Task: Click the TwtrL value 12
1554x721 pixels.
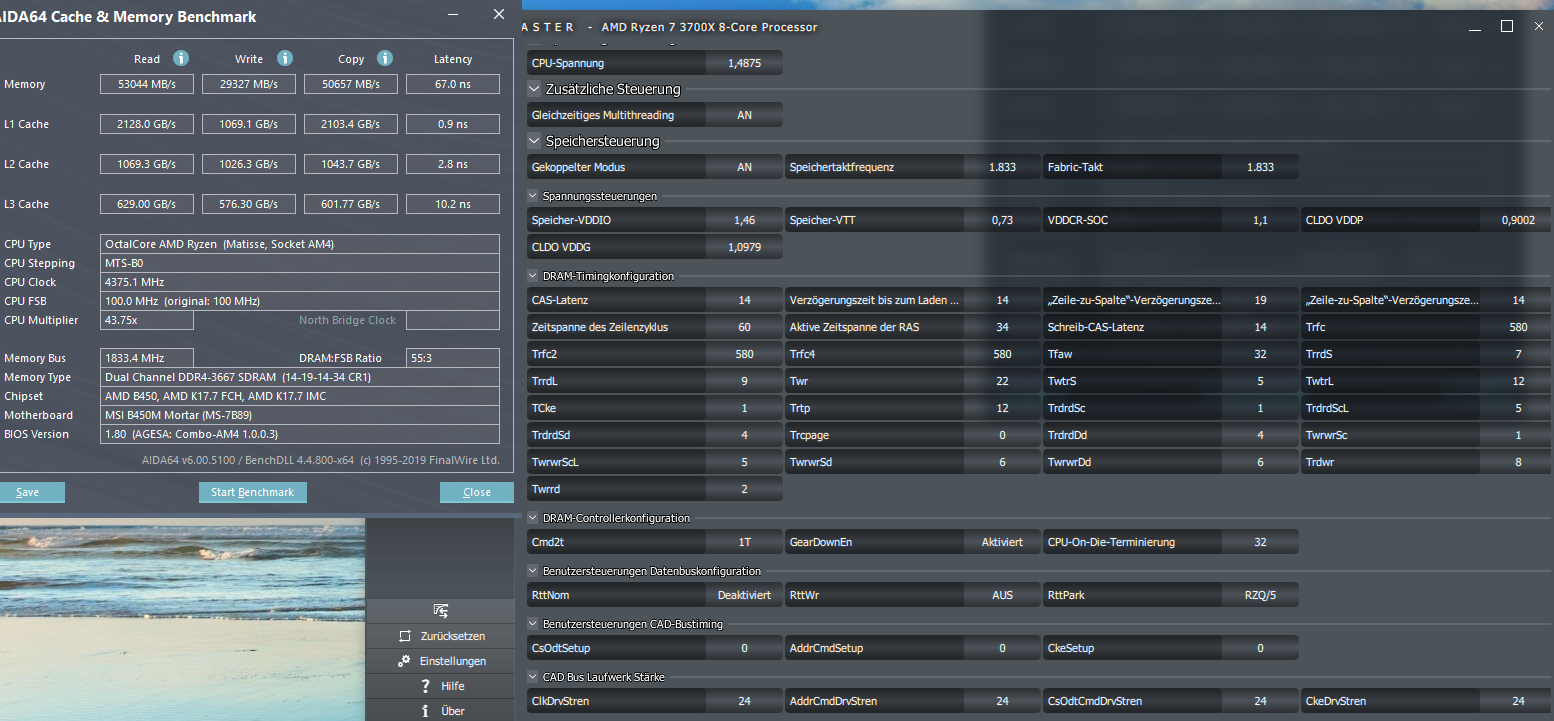Action: pyautogui.click(x=1518, y=381)
